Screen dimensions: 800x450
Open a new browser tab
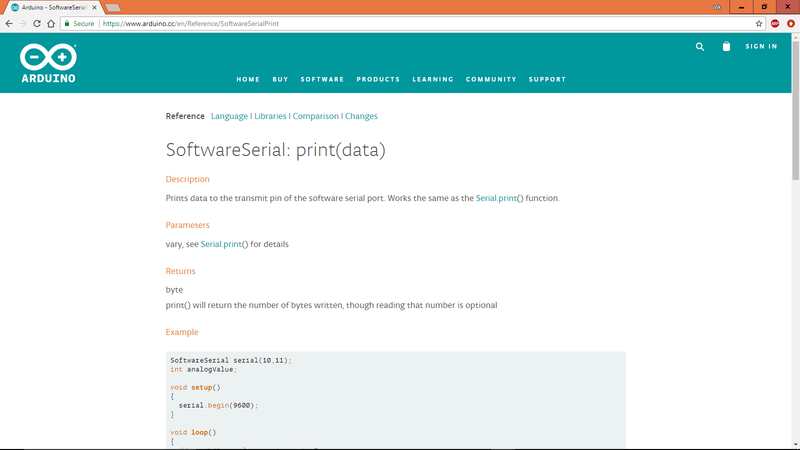[x=113, y=8]
